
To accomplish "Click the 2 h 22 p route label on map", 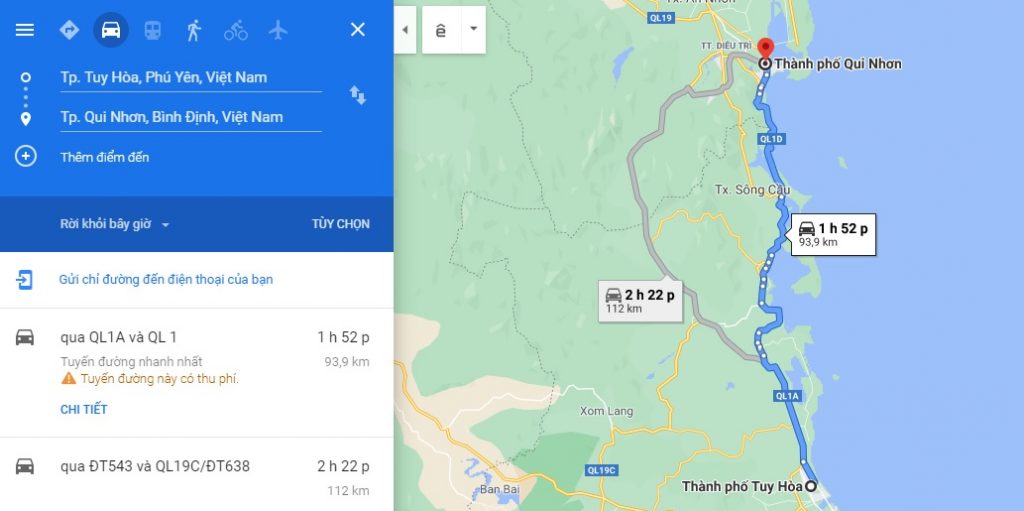I will click(641, 301).
